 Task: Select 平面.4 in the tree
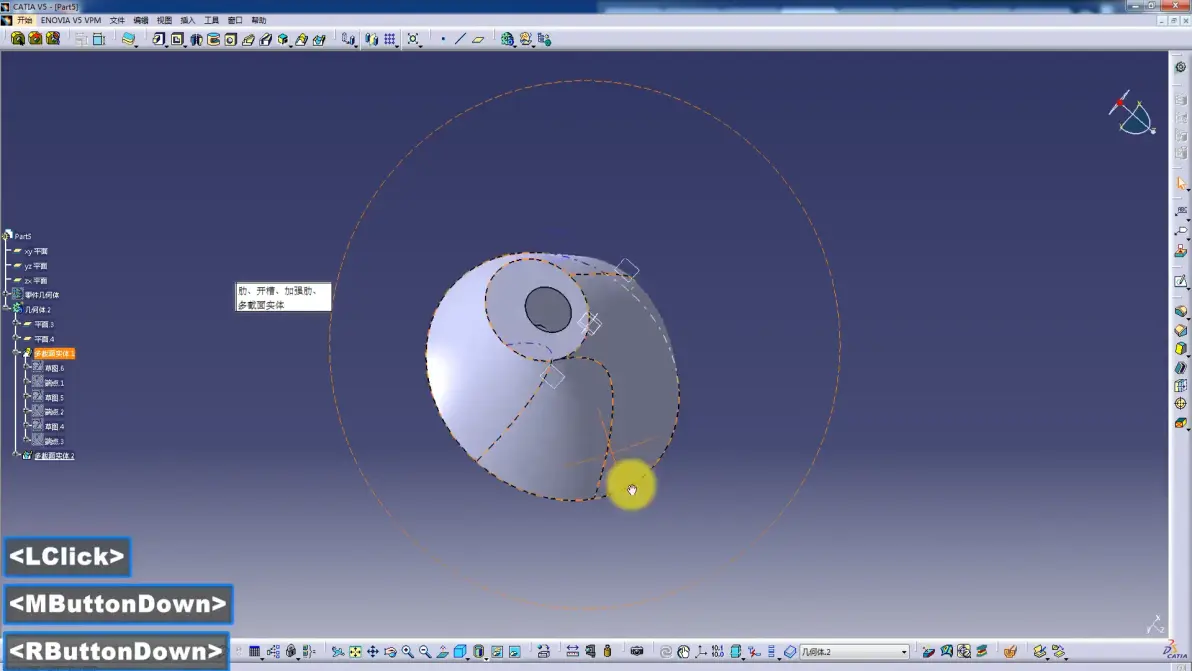[x=44, y=339]
